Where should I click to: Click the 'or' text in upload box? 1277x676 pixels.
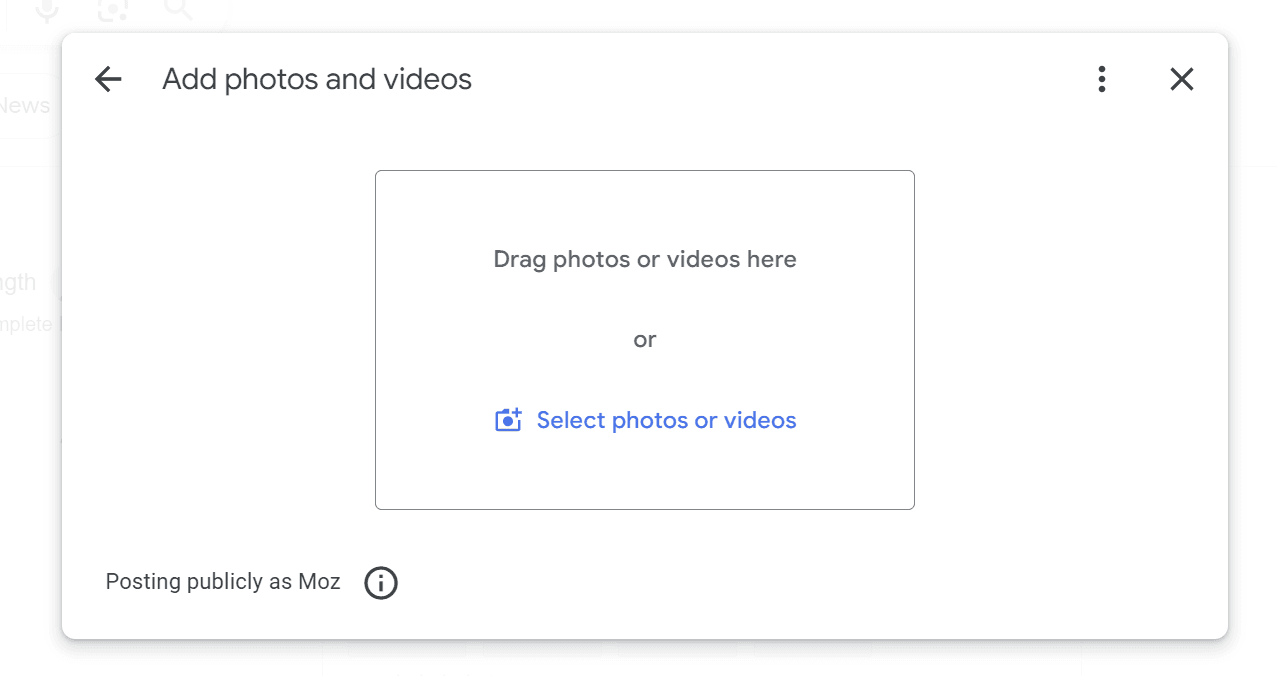click(645, 340)
